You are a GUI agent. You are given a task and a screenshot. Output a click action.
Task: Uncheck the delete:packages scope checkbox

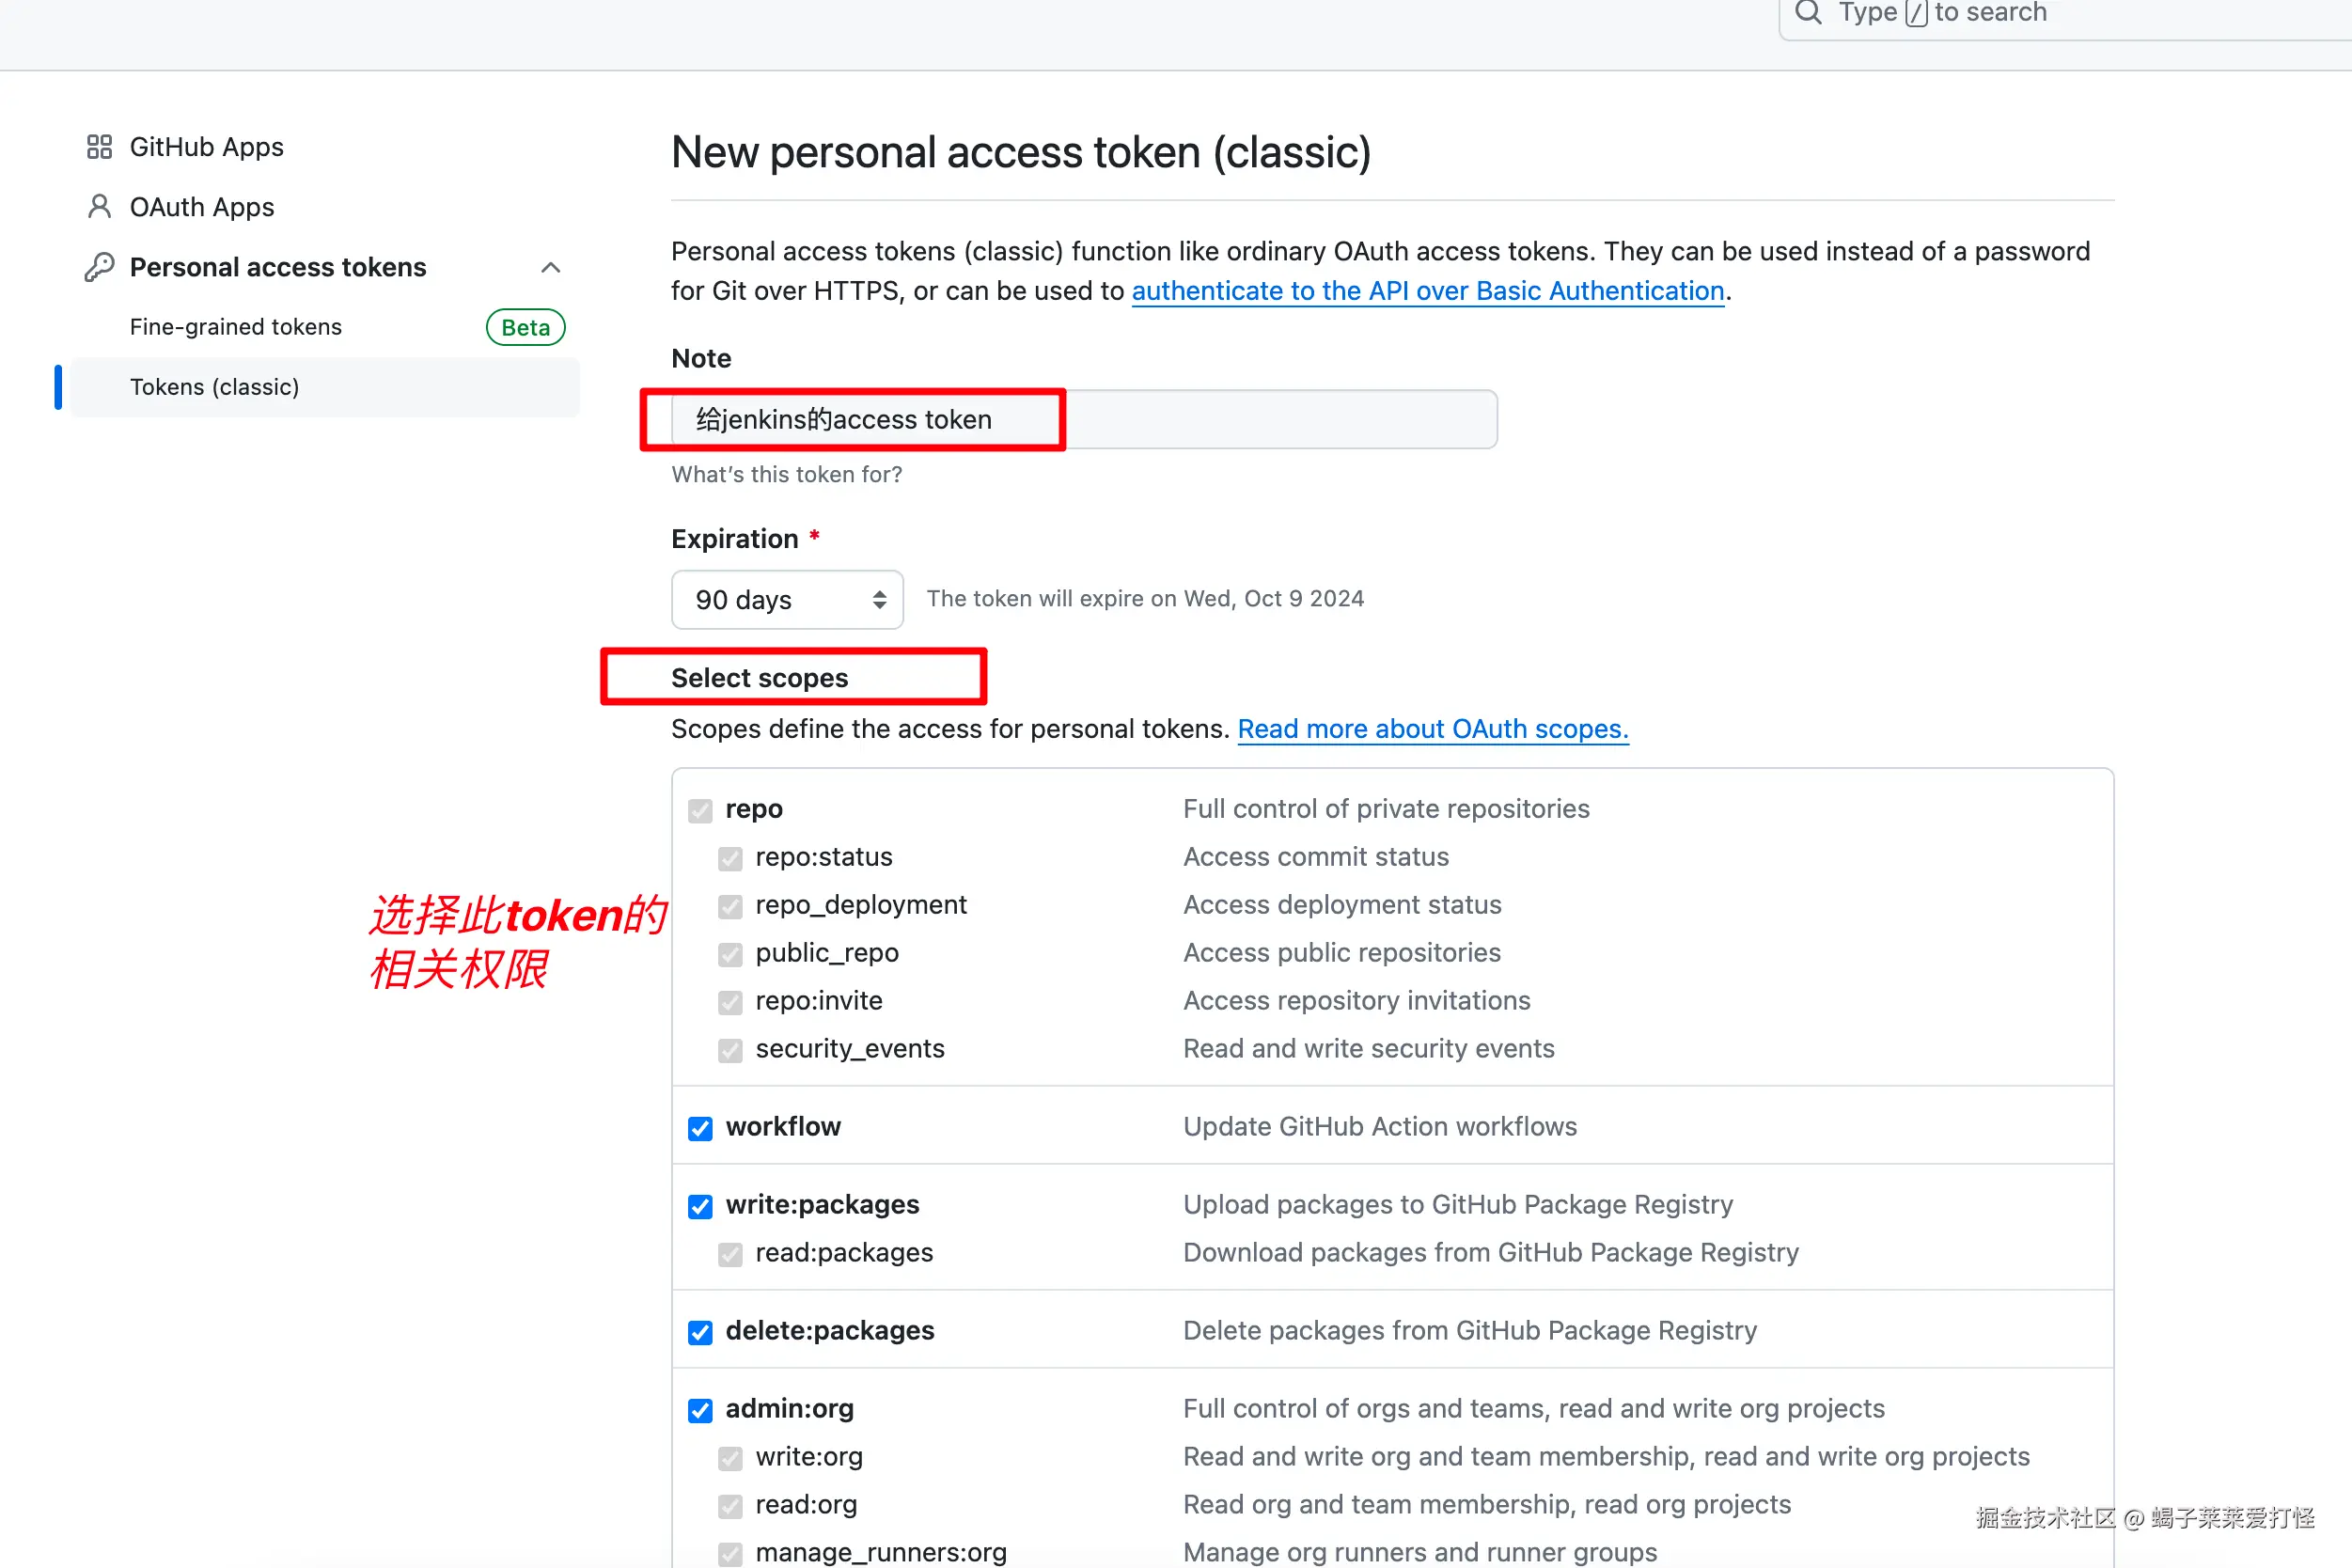pyautogui.click(x=700, y=1332)
